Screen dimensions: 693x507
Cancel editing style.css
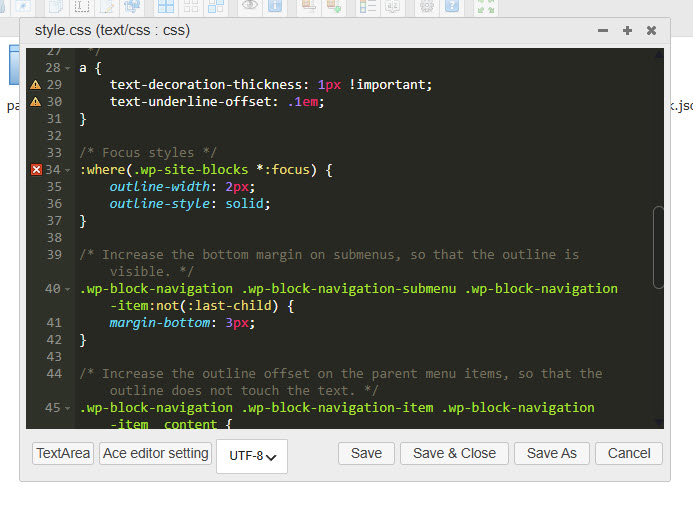(629, 454)
